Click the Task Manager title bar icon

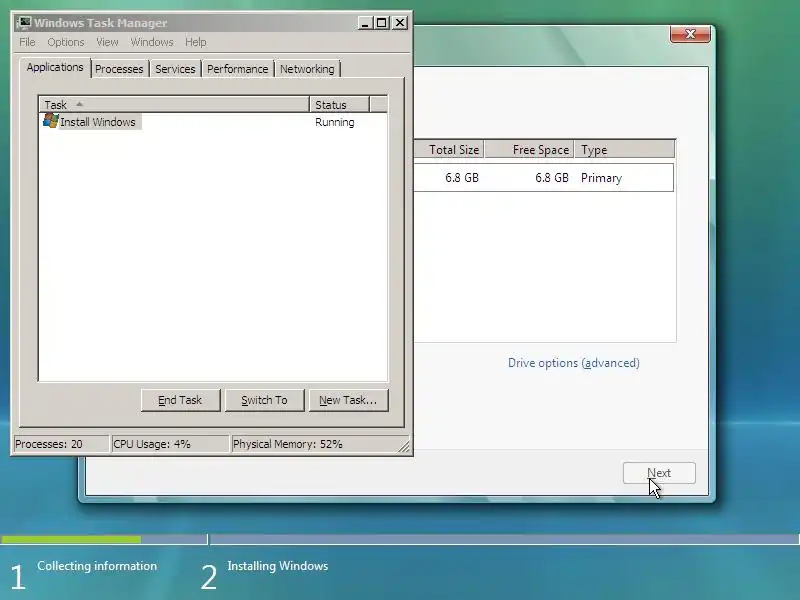[23, 22]
